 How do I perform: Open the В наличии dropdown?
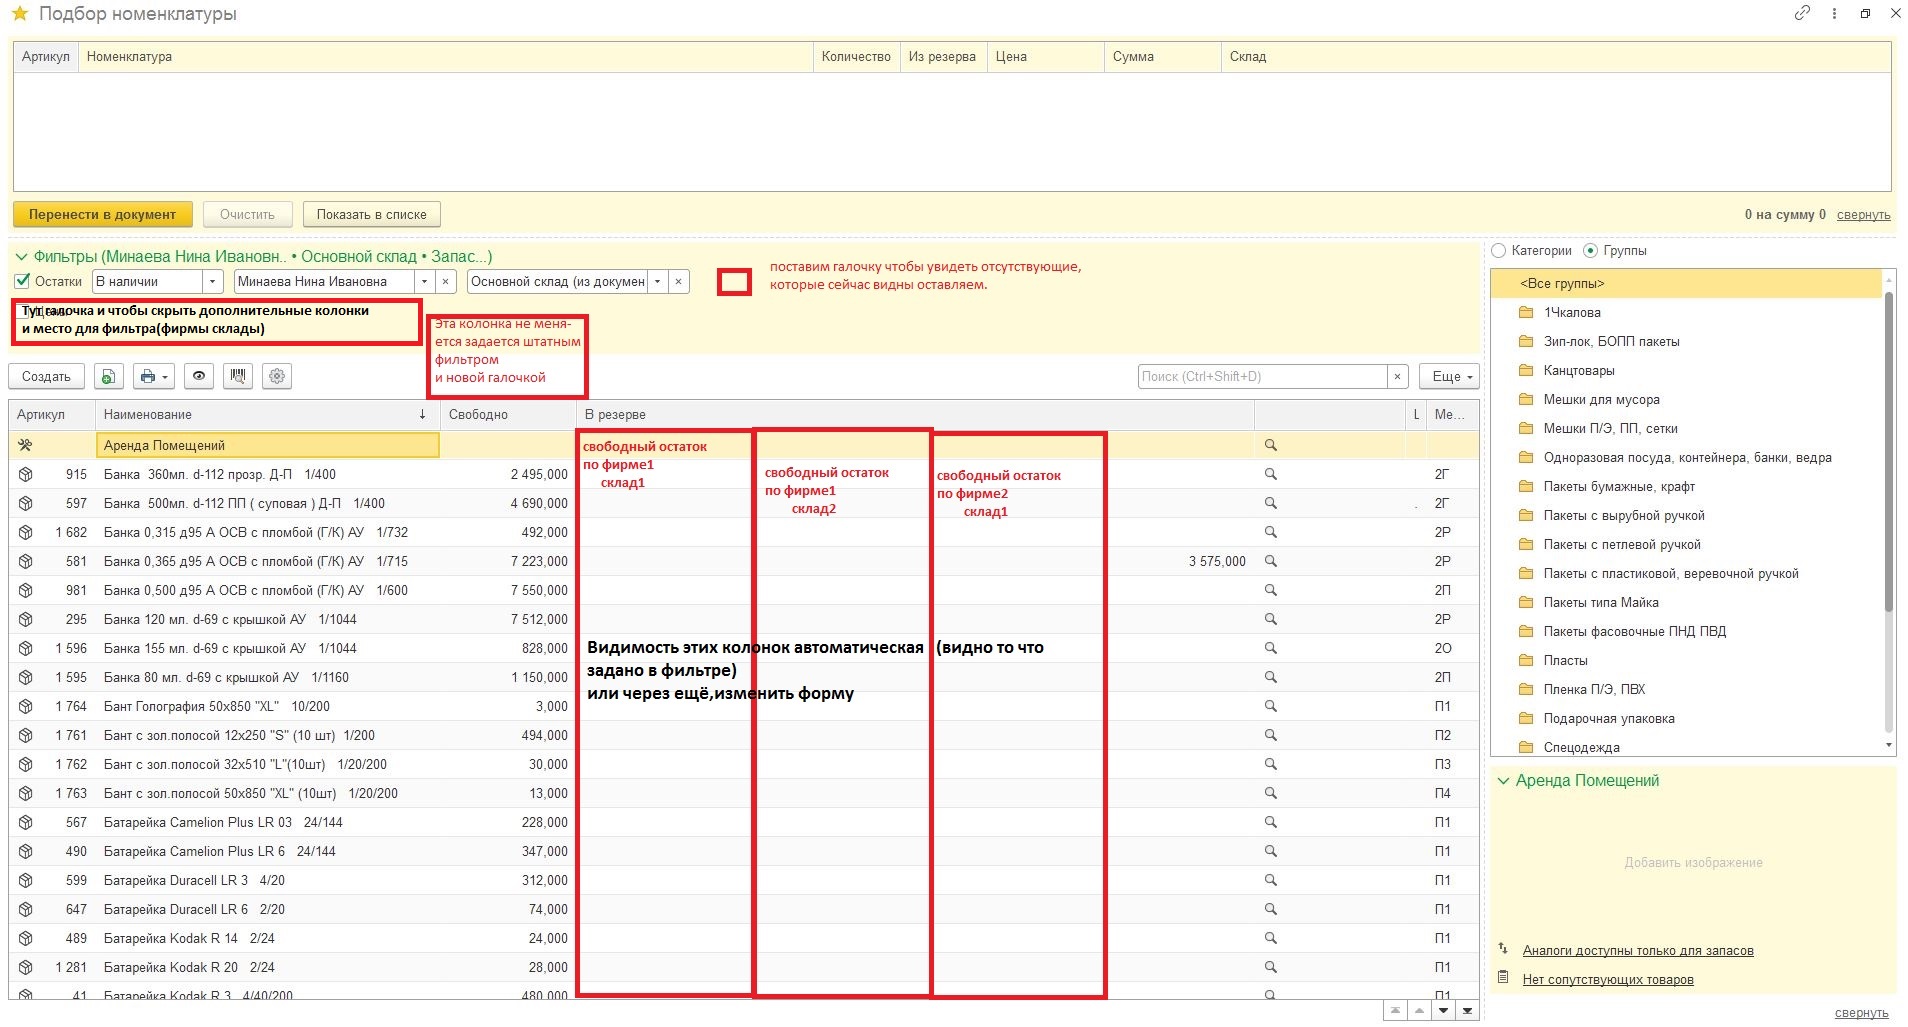coord(212,282)
